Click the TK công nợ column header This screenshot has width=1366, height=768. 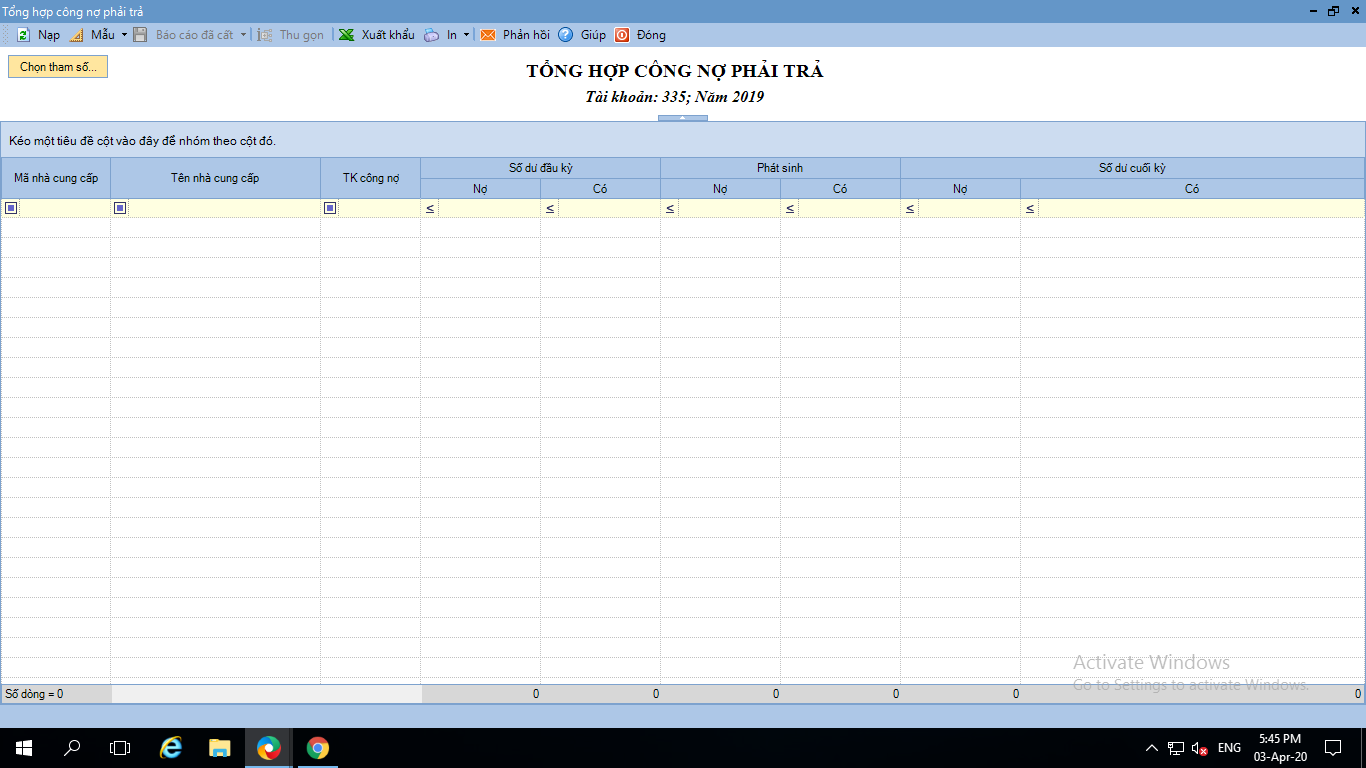point(370,178)
